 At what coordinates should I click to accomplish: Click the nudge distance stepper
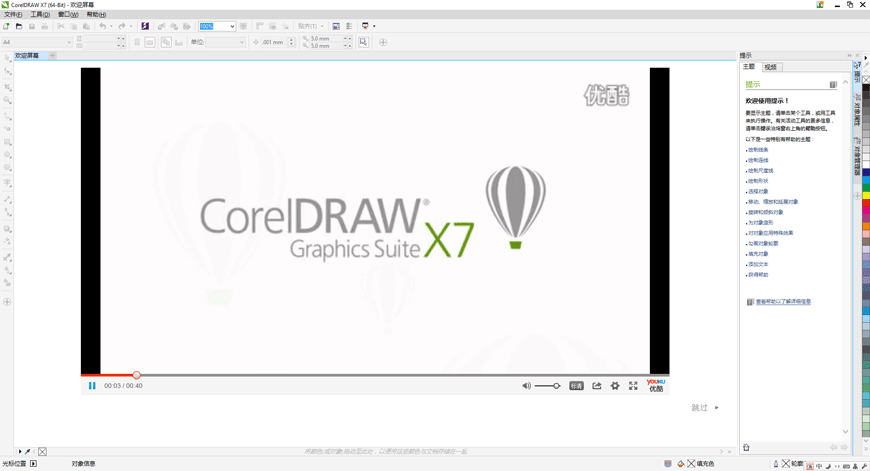pyautogui.click(x=292, y=42)
